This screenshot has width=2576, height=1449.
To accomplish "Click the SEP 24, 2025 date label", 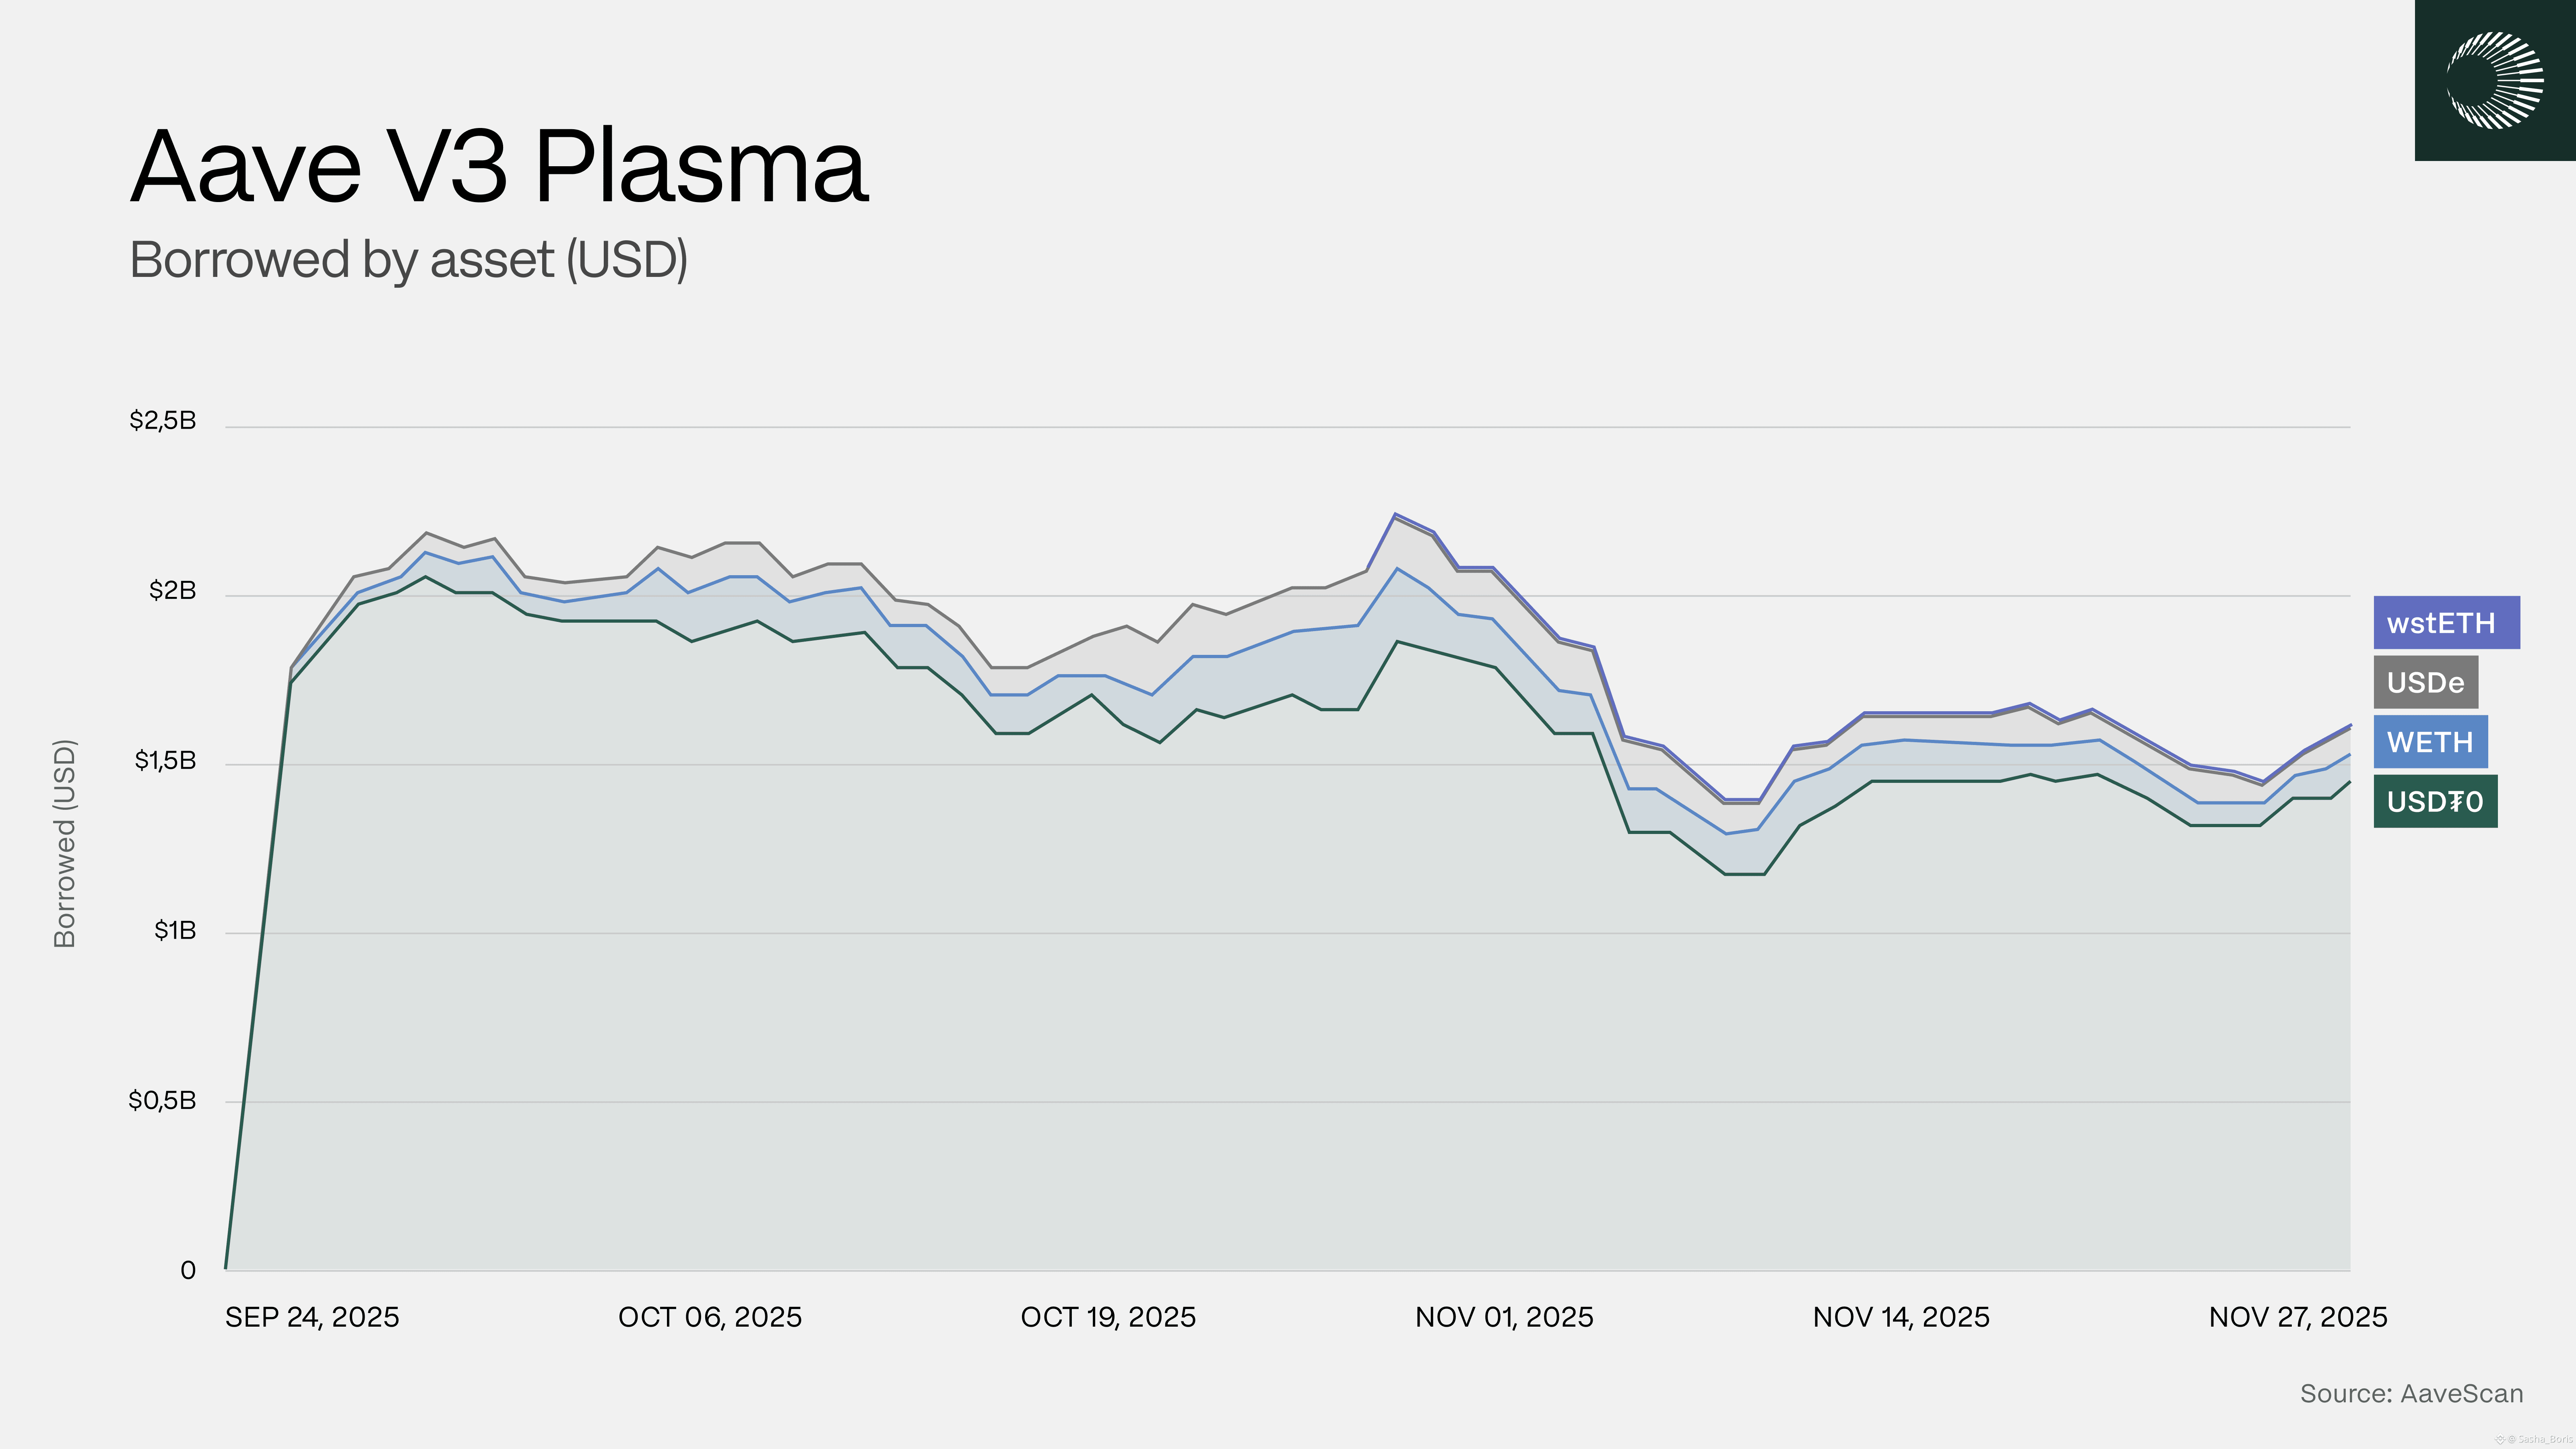I will (312, 1317).
